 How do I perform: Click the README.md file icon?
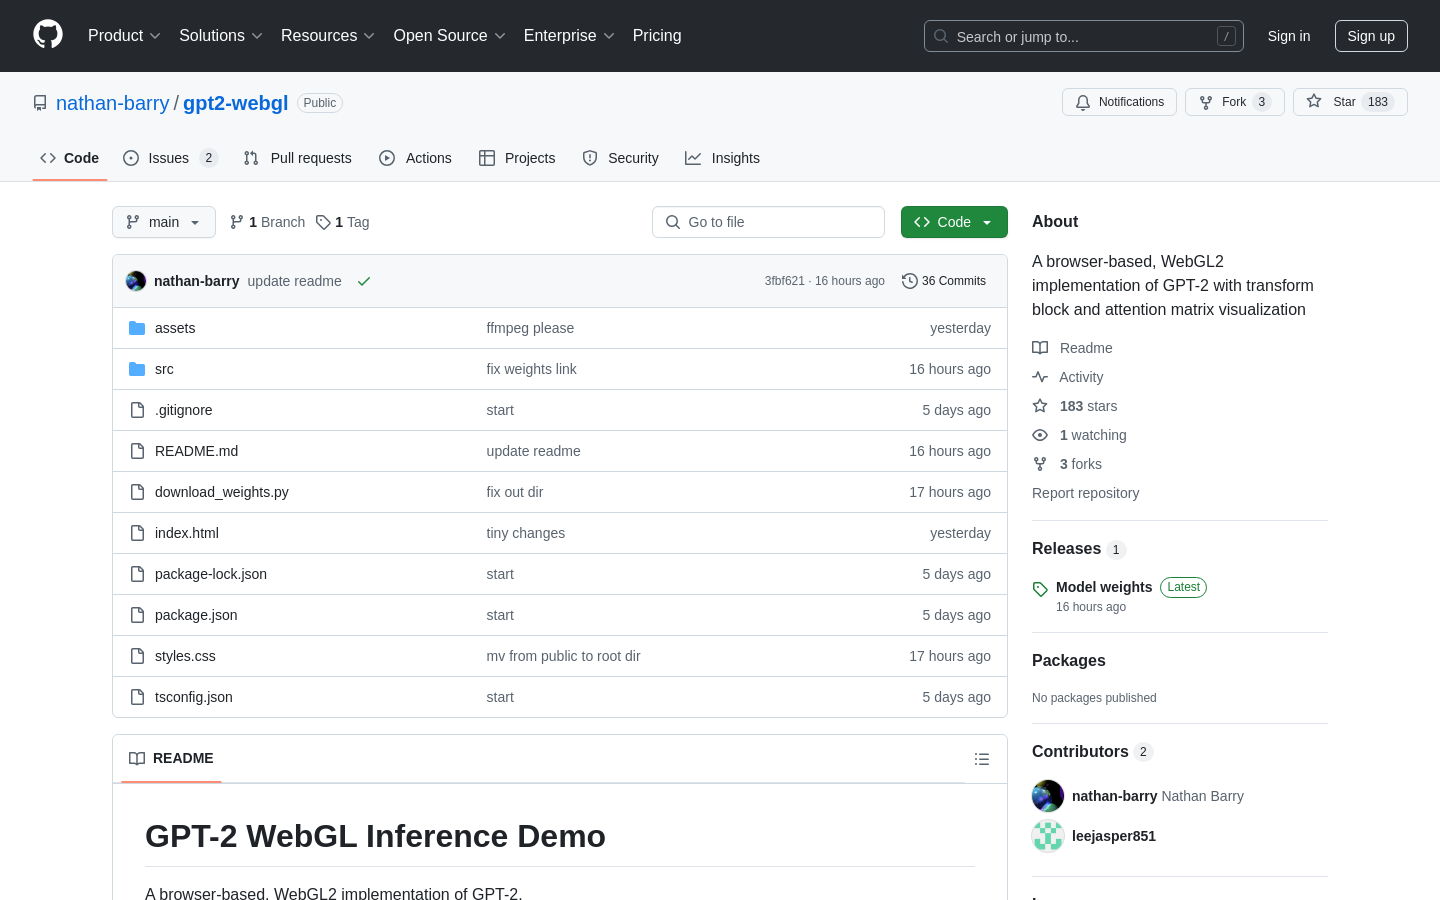click(137, 451)
